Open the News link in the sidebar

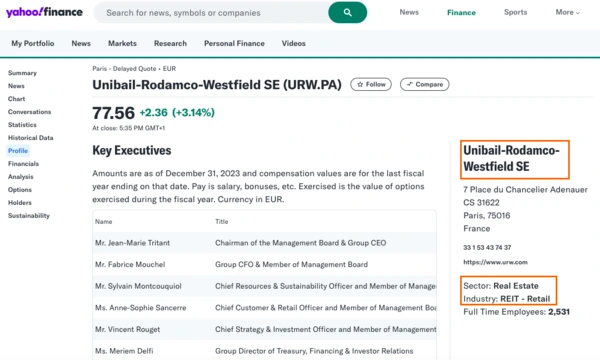[x=16, y=86]
